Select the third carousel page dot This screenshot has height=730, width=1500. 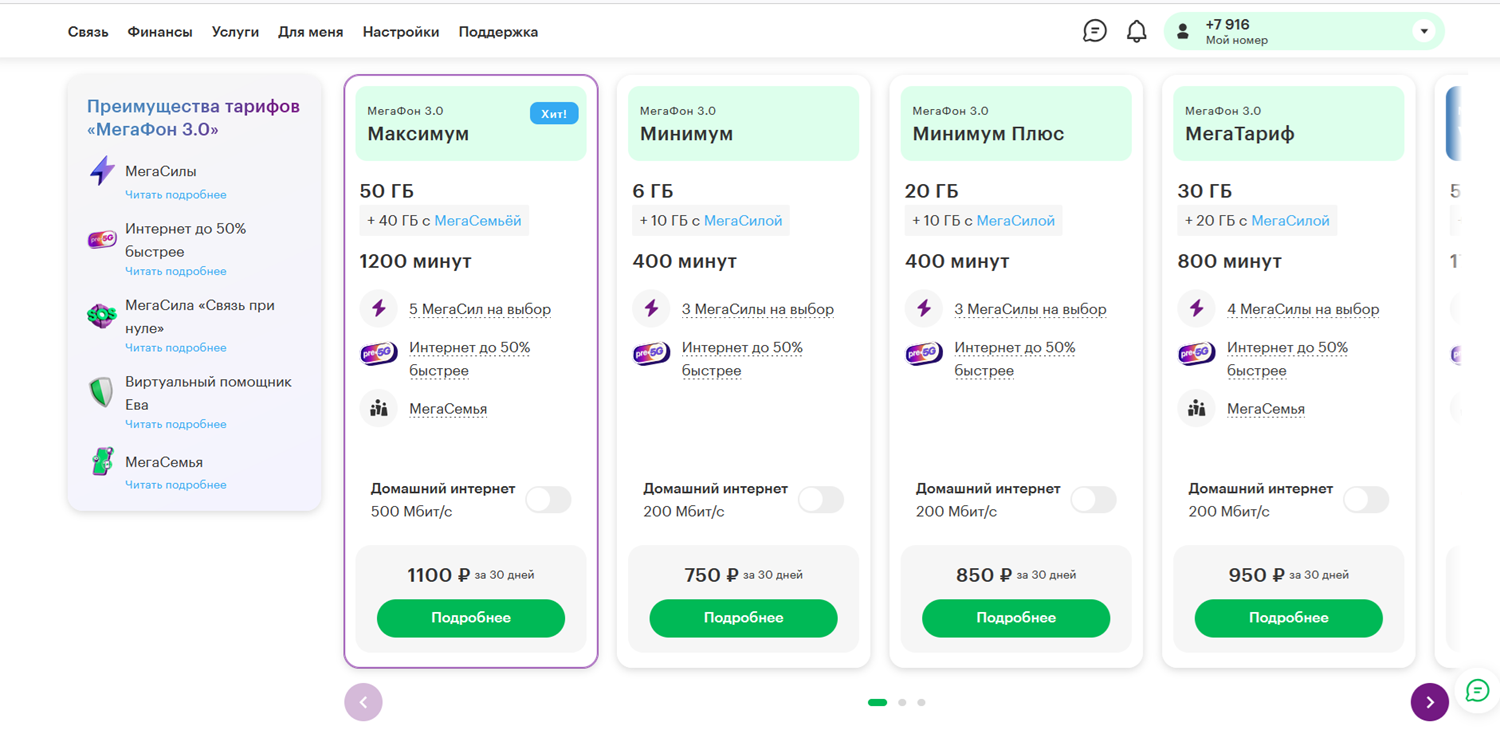(x=922, y=703)
